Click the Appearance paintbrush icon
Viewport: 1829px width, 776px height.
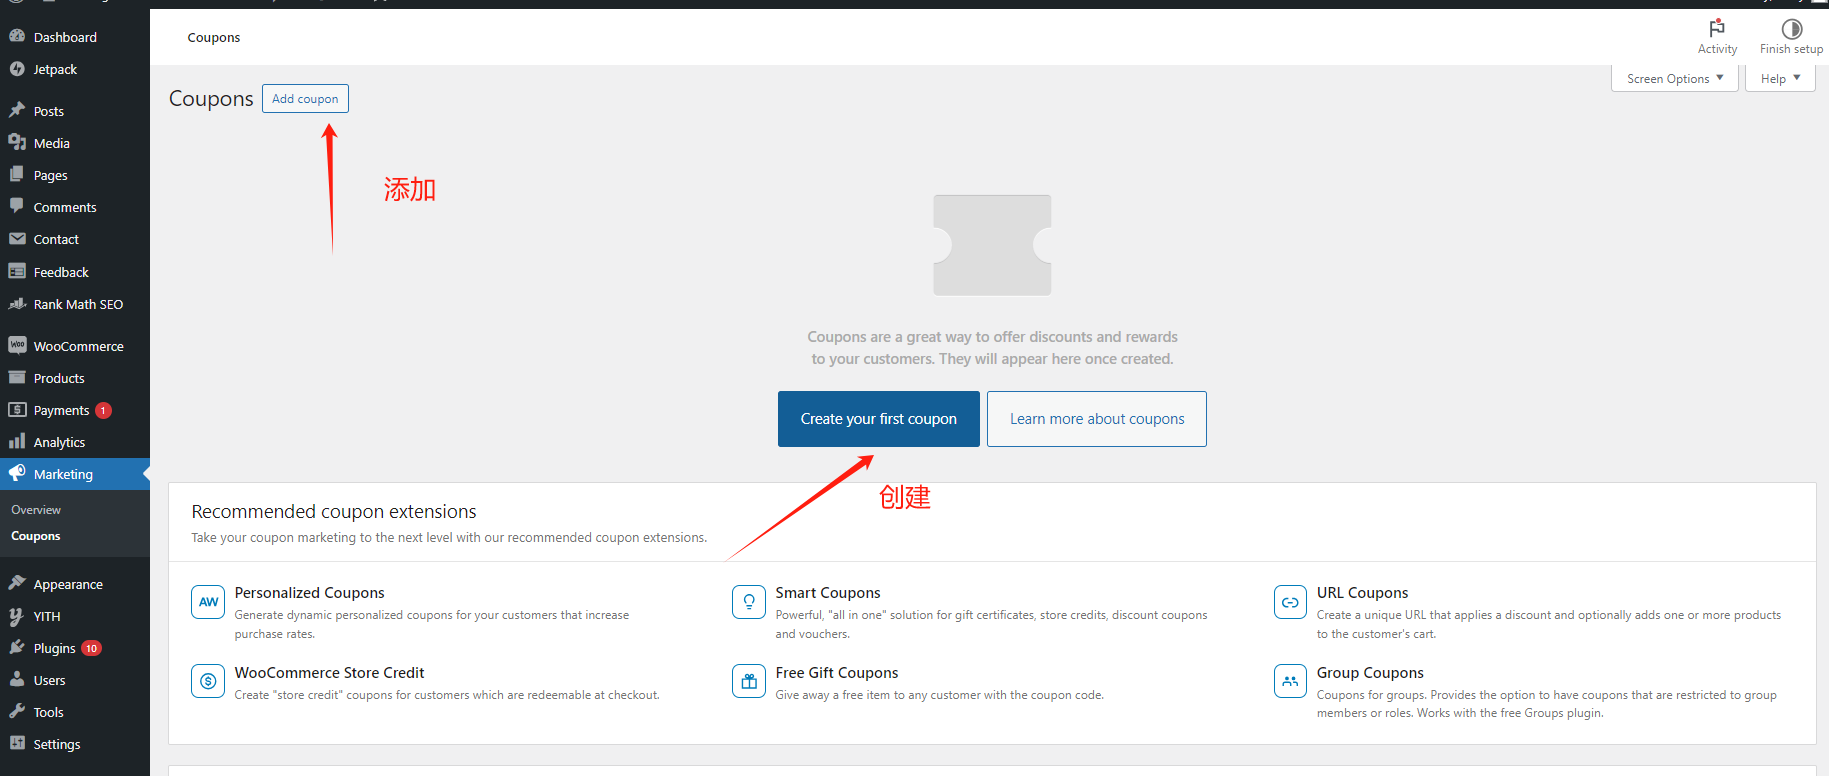[x=17, y=583]
